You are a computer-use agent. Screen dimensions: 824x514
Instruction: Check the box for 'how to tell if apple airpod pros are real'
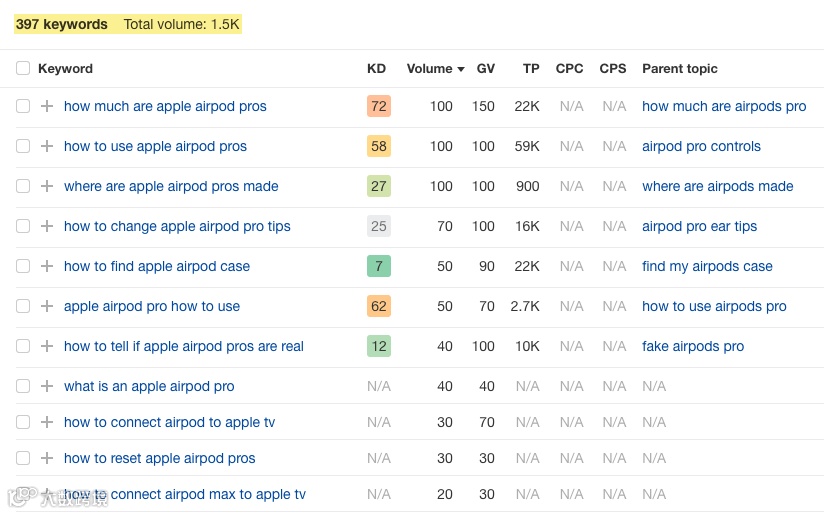[23, 346]
